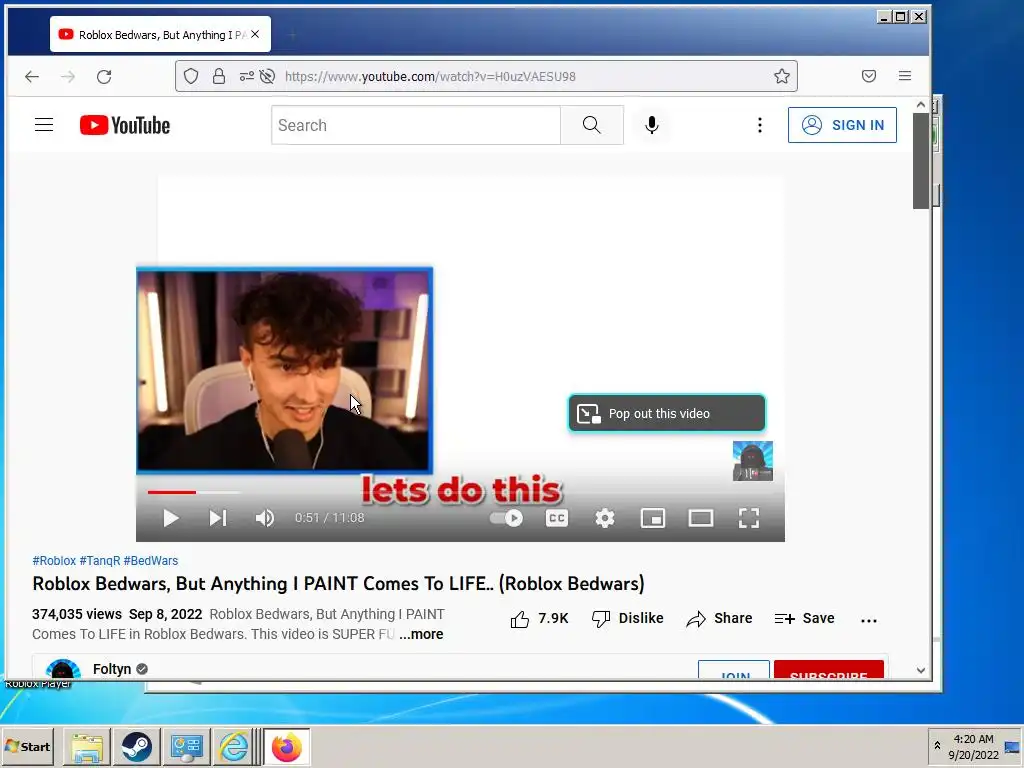This screenshot has width=1024, height=768.
Task: Select the Firefox taskbar button
Action: coord(287,746)
